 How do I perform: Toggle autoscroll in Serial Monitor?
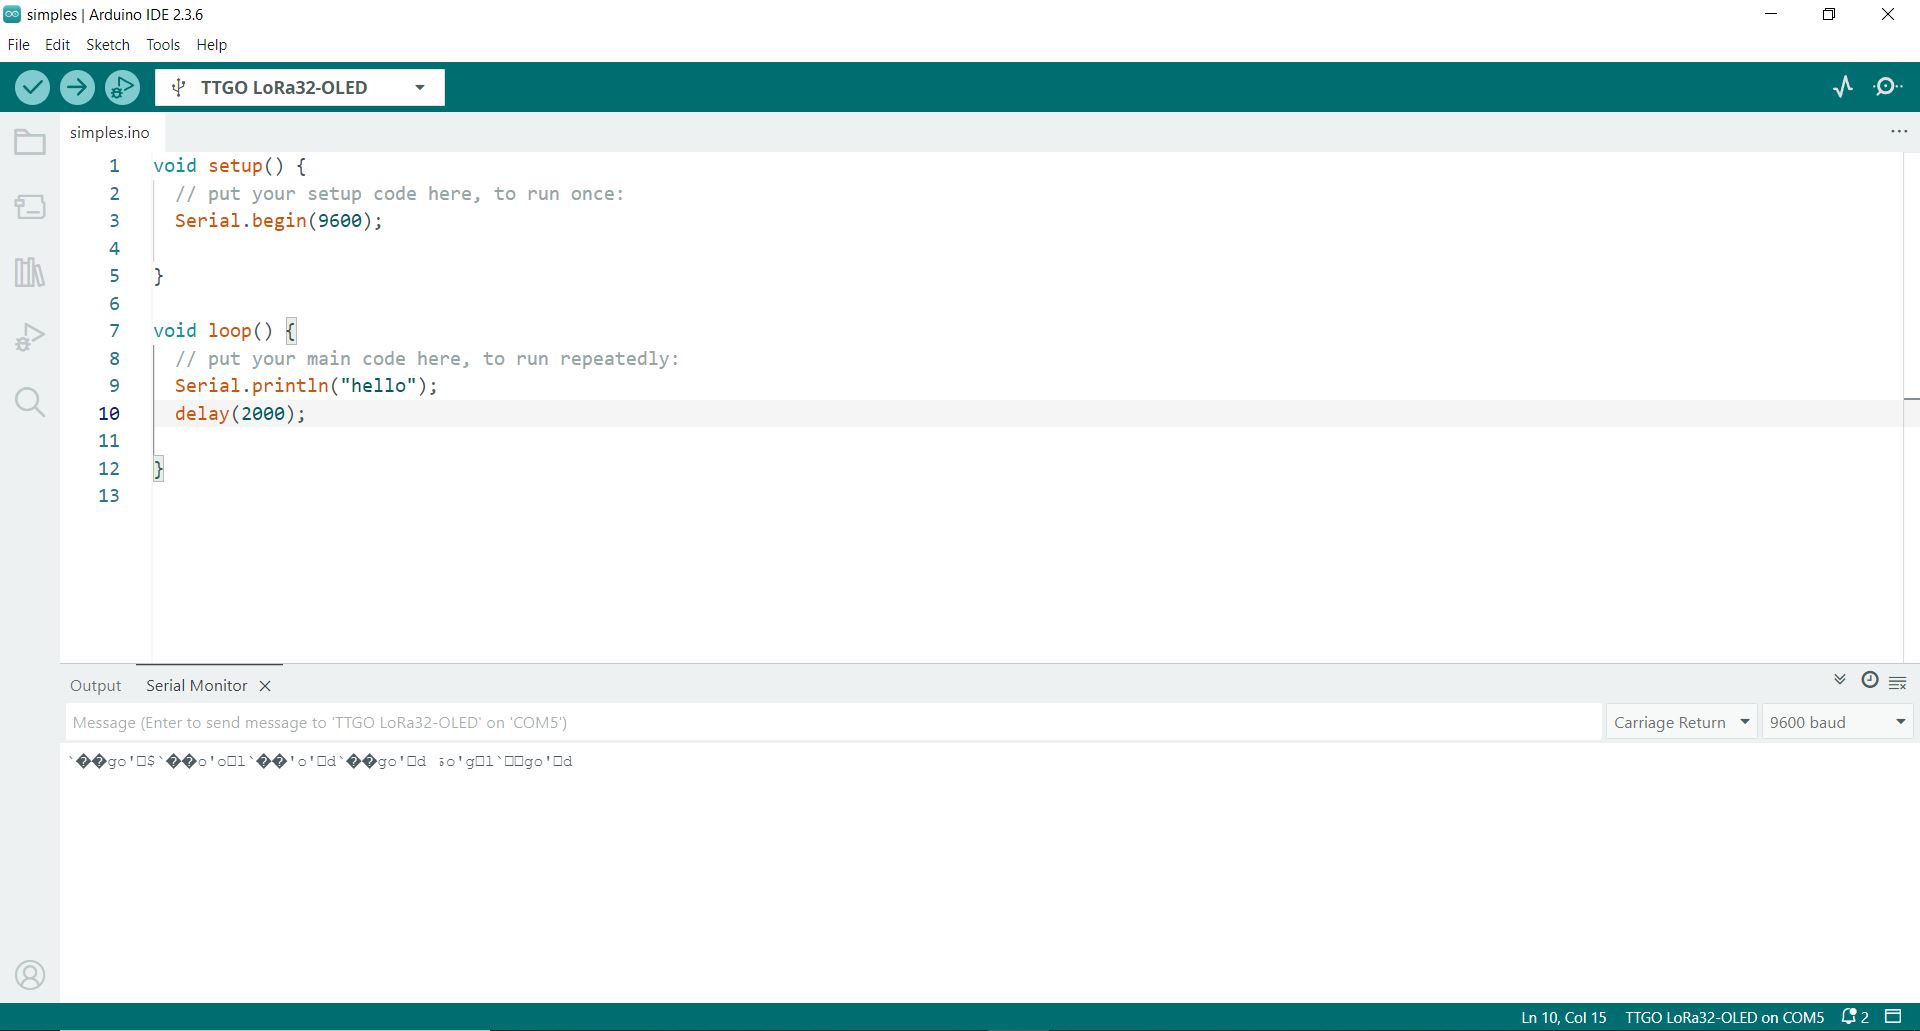point(1840,680)
